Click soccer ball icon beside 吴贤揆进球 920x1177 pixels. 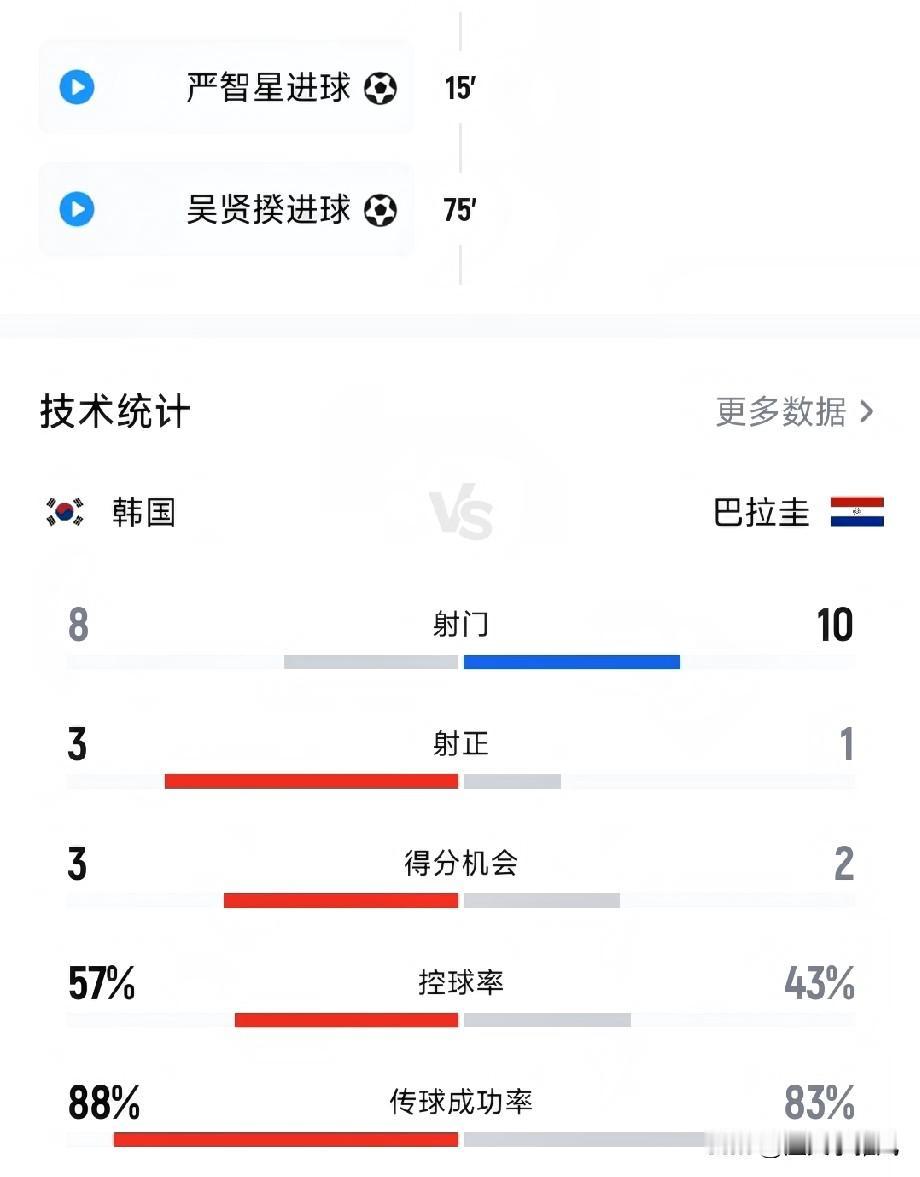[380, 211]
